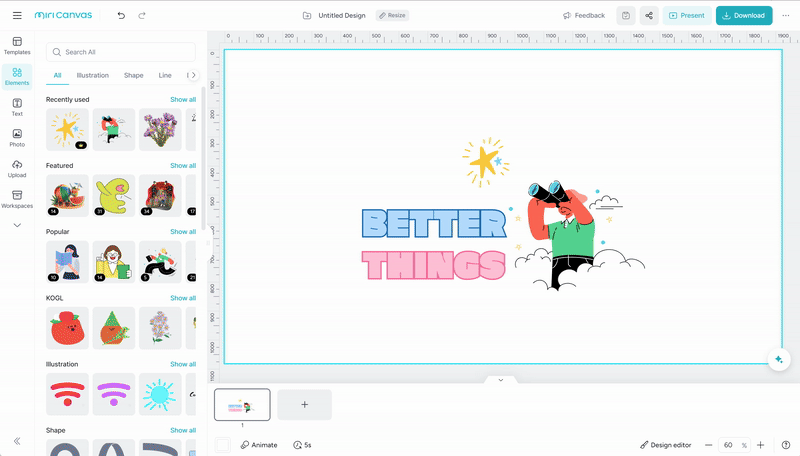
Task: Open the Text sidebar panel
Action: [17, 107]
